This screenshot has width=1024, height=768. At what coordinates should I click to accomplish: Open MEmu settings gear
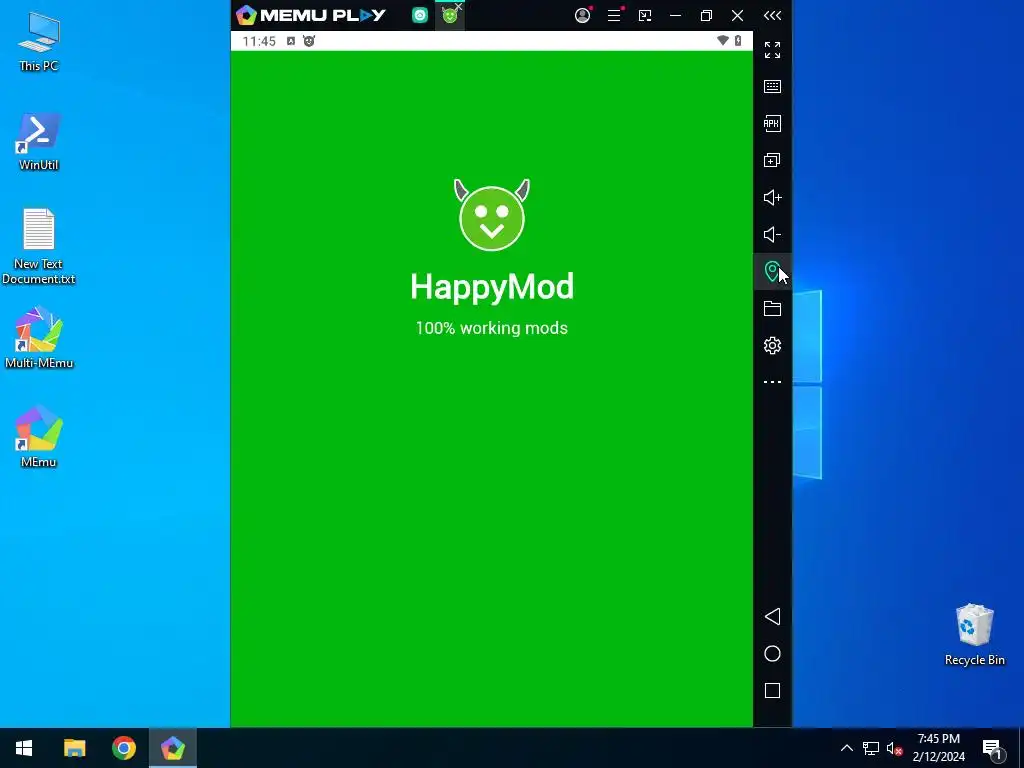[773, 345]
